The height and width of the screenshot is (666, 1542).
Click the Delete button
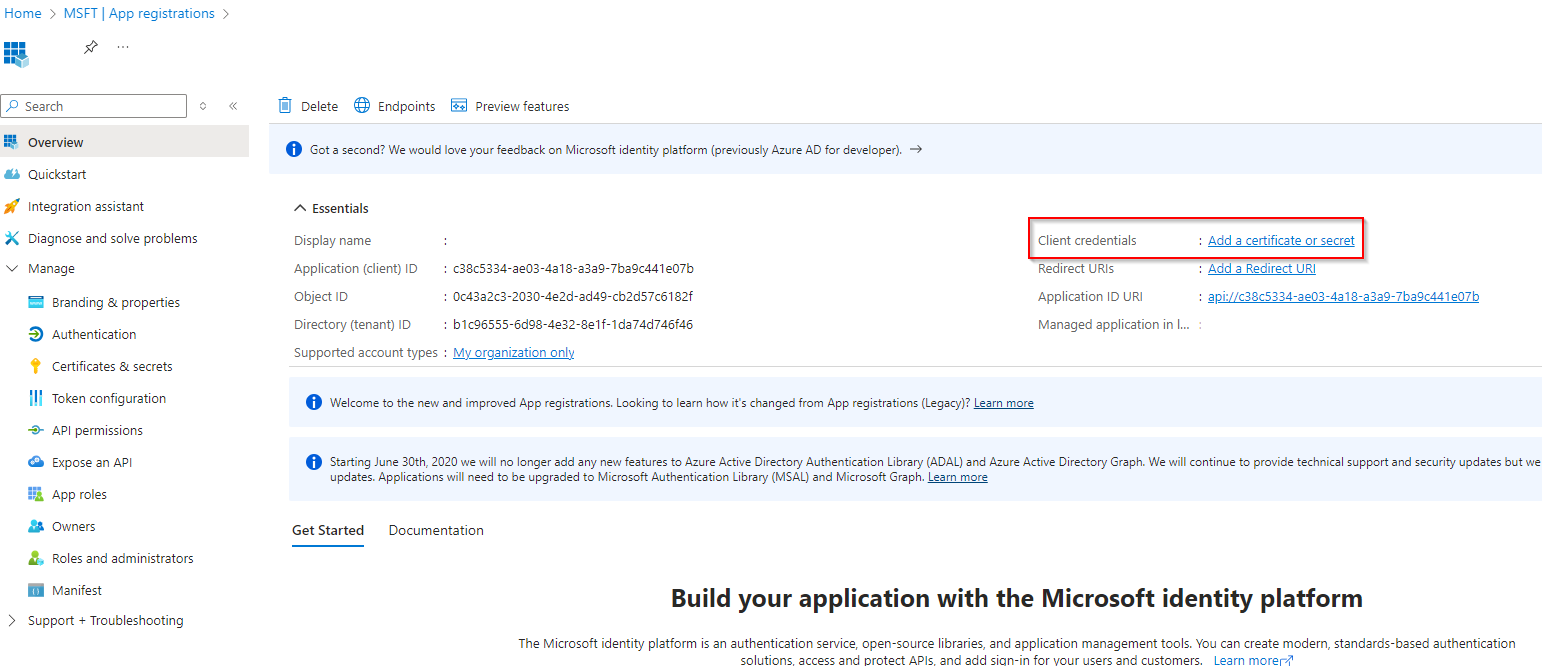(x=308, y=106)
